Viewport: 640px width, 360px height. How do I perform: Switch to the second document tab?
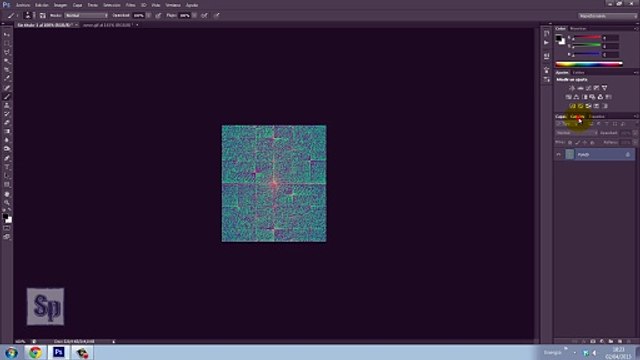107,25
